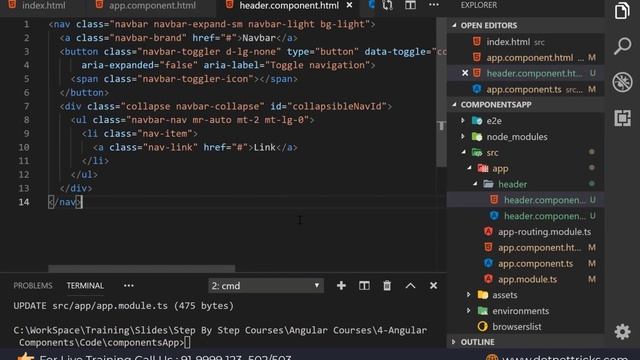Split the editor with split icon

click(x=410, y=5)
